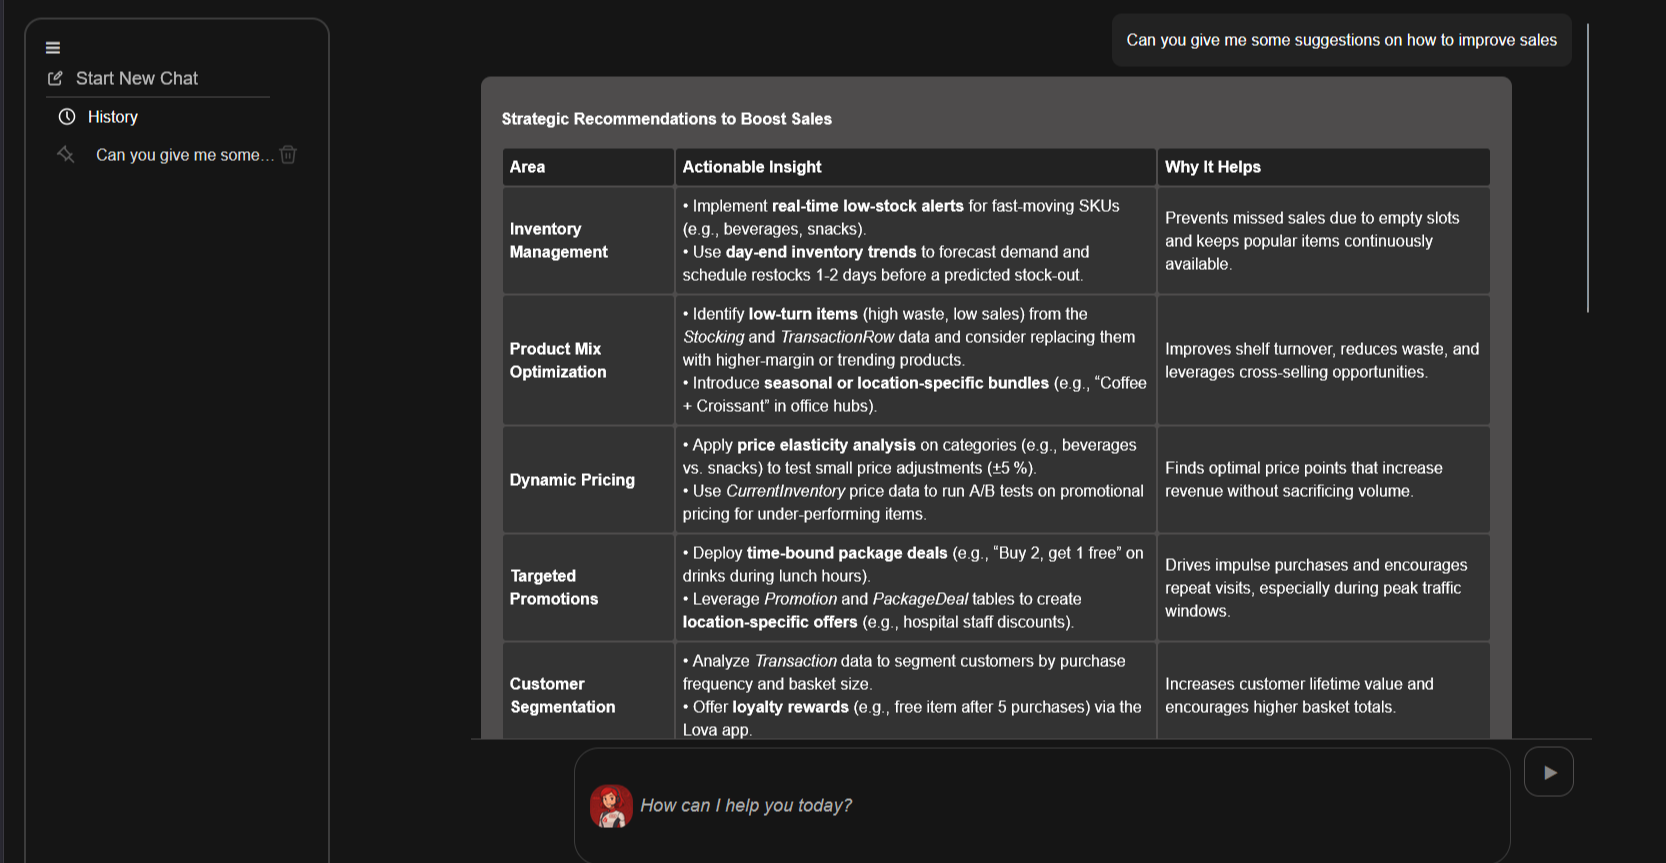
Task: Open the hamburger menu icon
Action: pos(53,47)
